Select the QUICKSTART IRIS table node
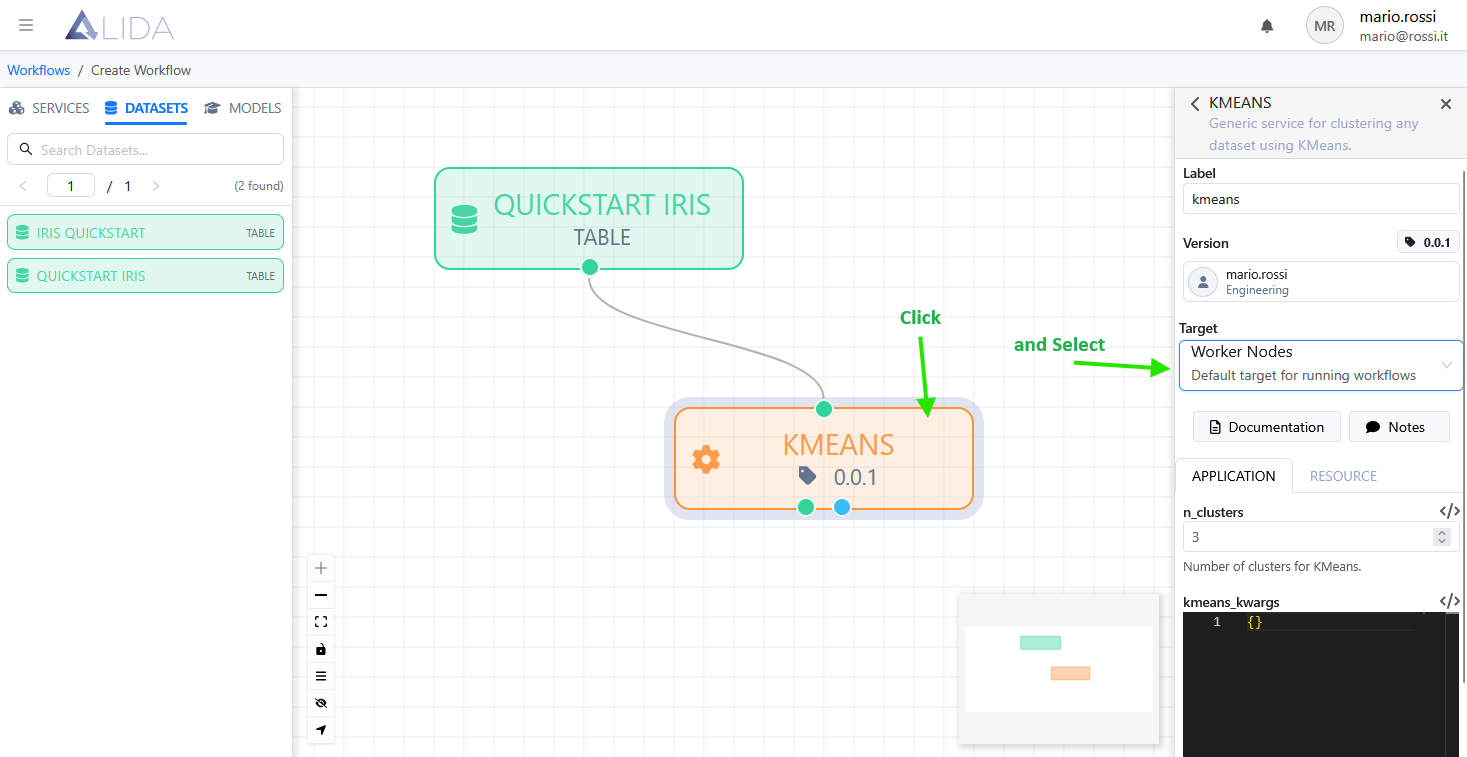The image size is (1467, 757). pyautogui.click(x=589, y=218)
